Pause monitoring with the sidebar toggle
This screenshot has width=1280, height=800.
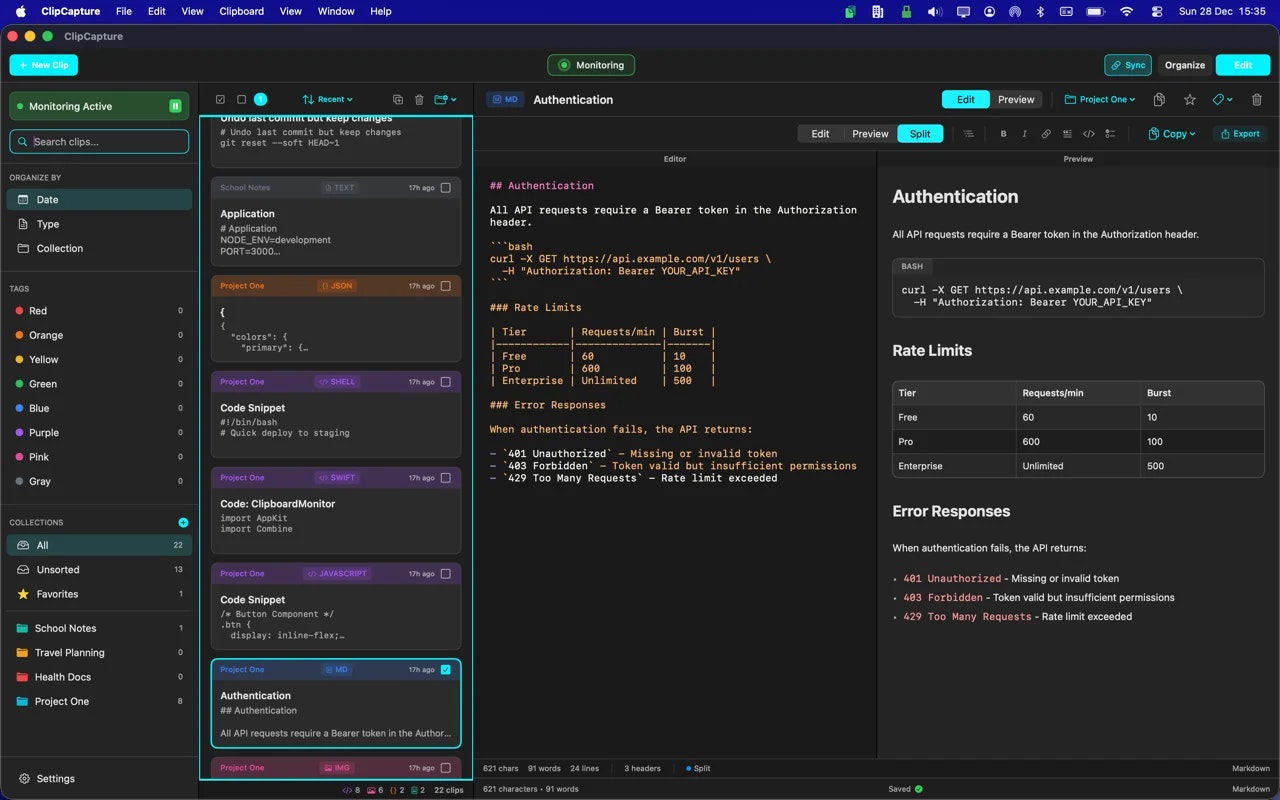(x=173, y=106)
